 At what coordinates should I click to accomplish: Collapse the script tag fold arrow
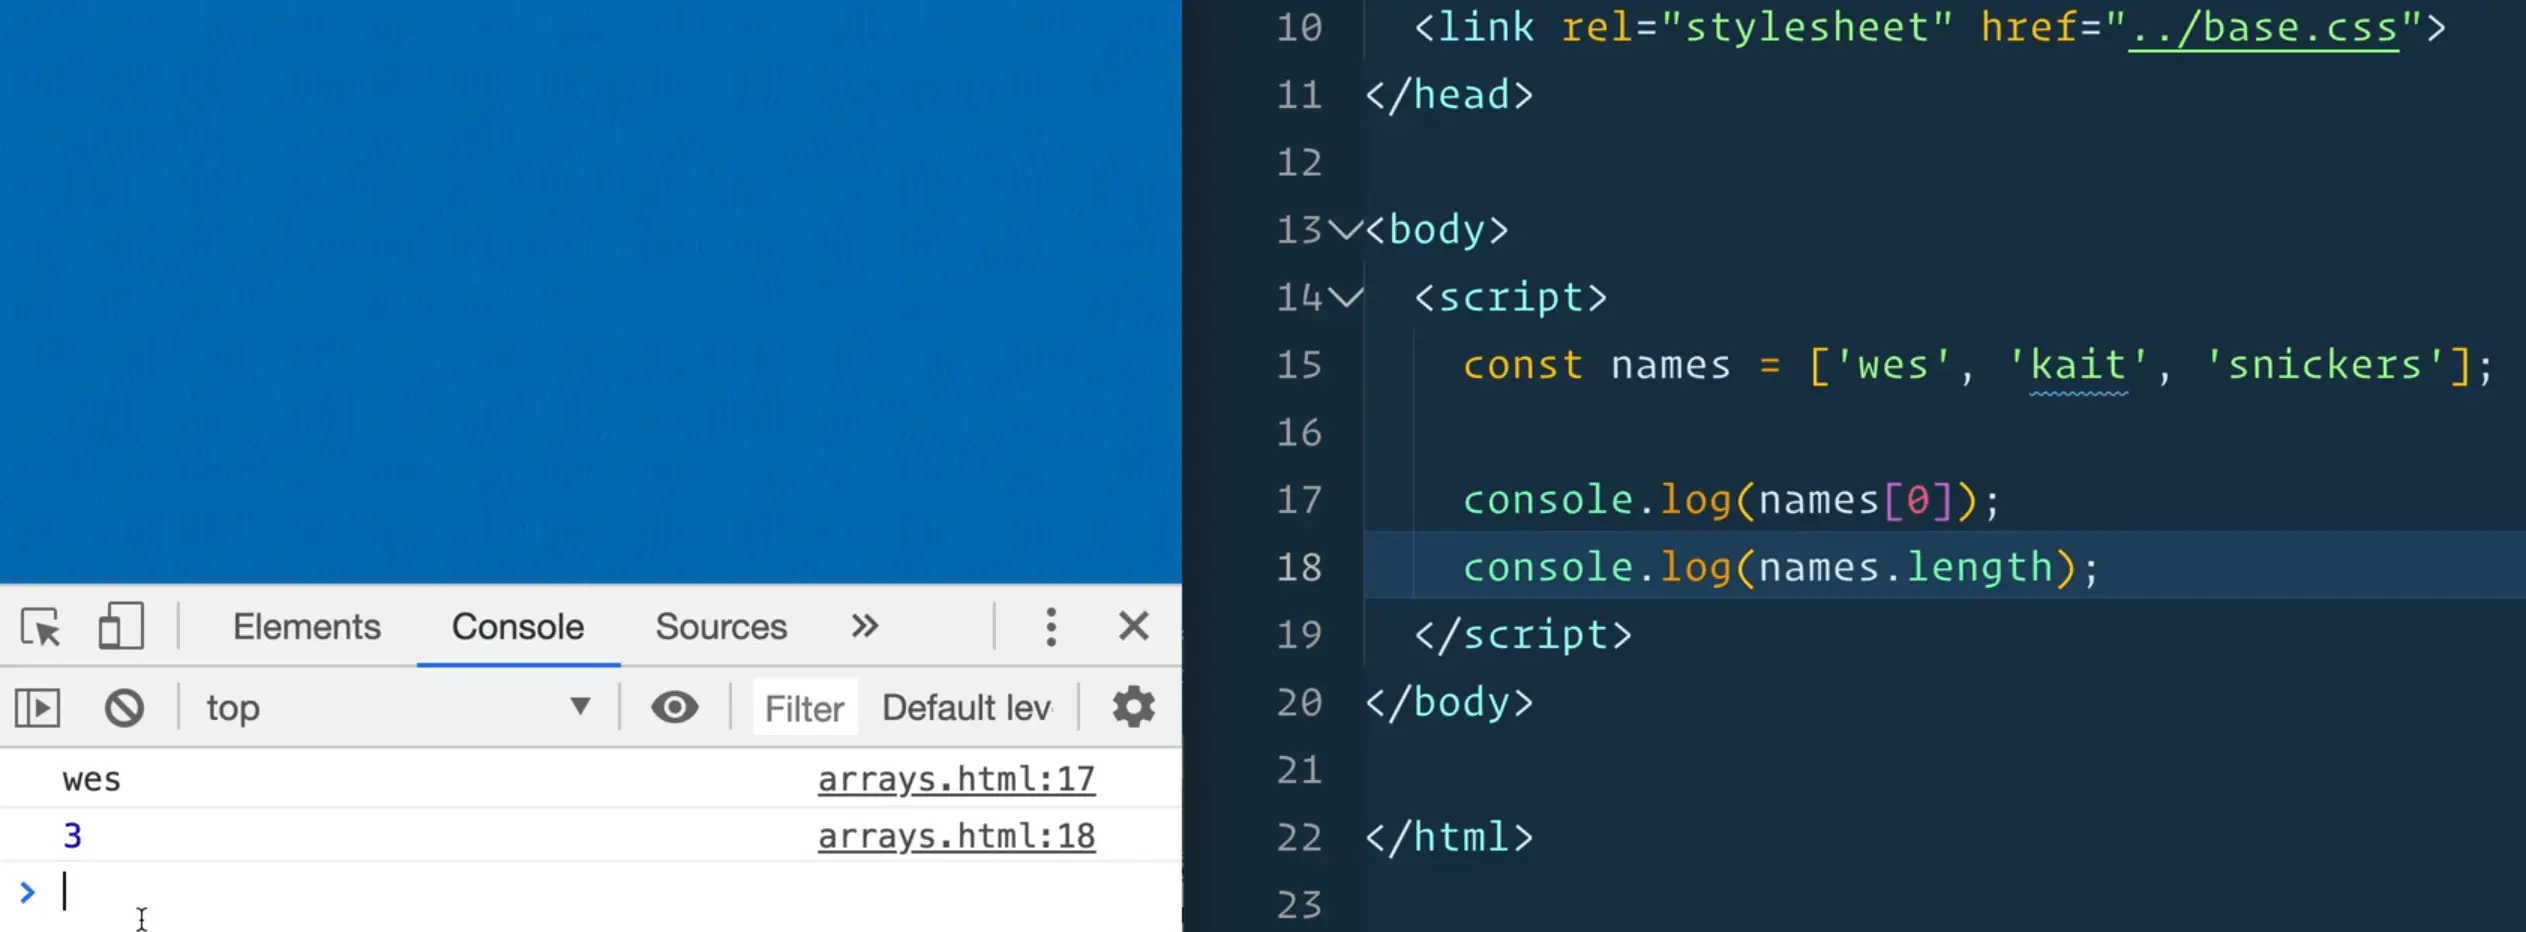[x=1346, y=297]
